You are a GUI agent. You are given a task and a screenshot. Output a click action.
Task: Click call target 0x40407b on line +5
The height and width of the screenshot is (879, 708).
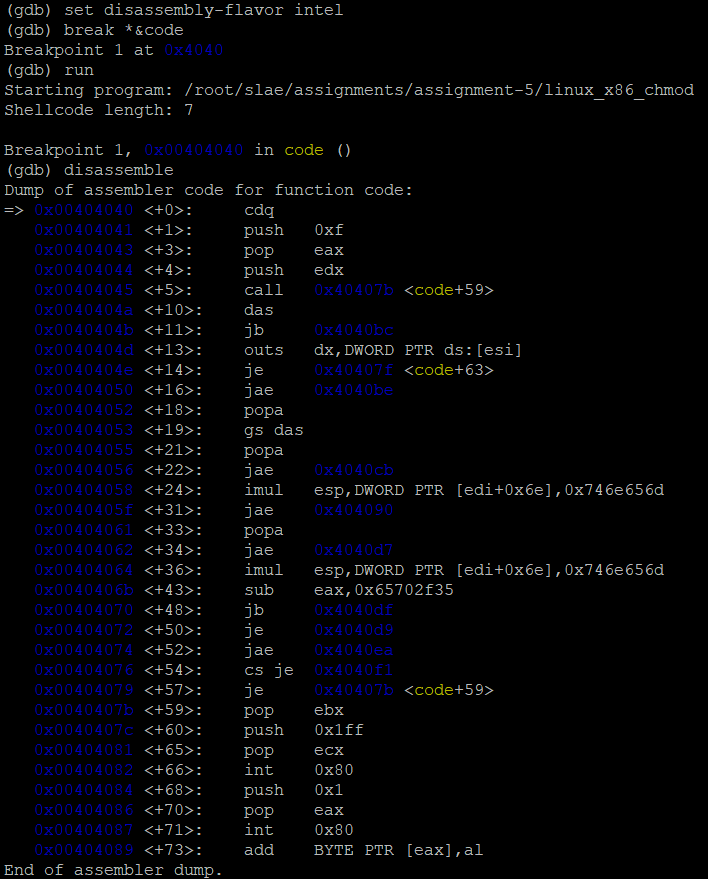354,290
